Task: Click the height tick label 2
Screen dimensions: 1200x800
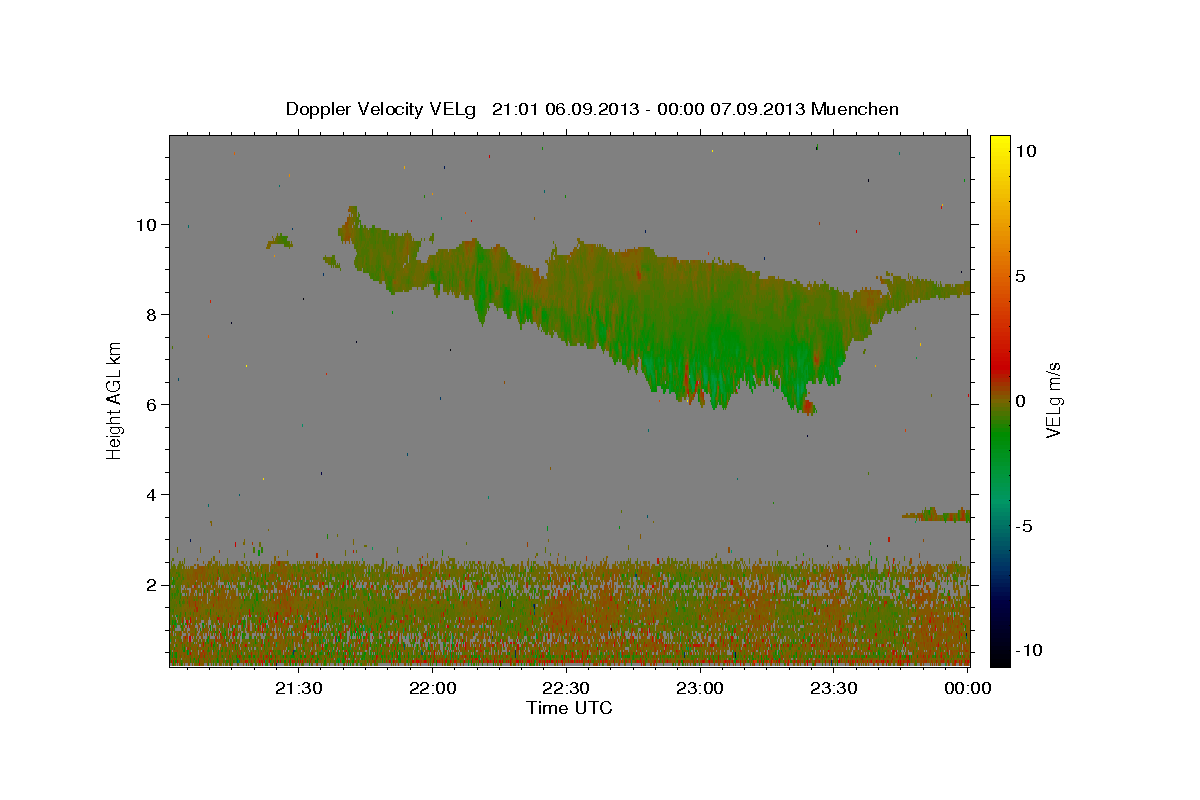Action: (151, 585)
